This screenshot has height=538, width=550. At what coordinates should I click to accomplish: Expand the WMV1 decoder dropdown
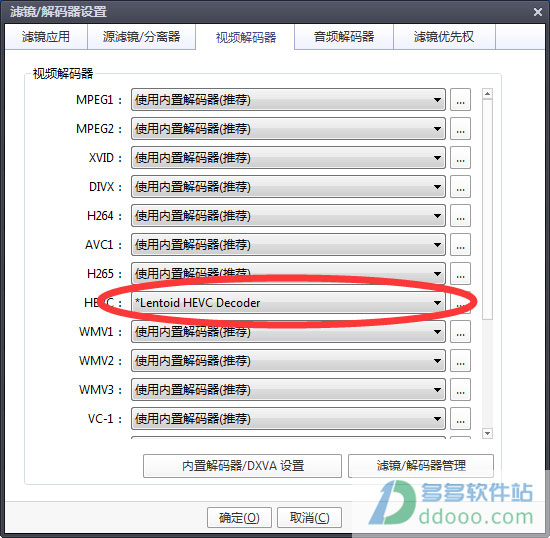point(288,331)
